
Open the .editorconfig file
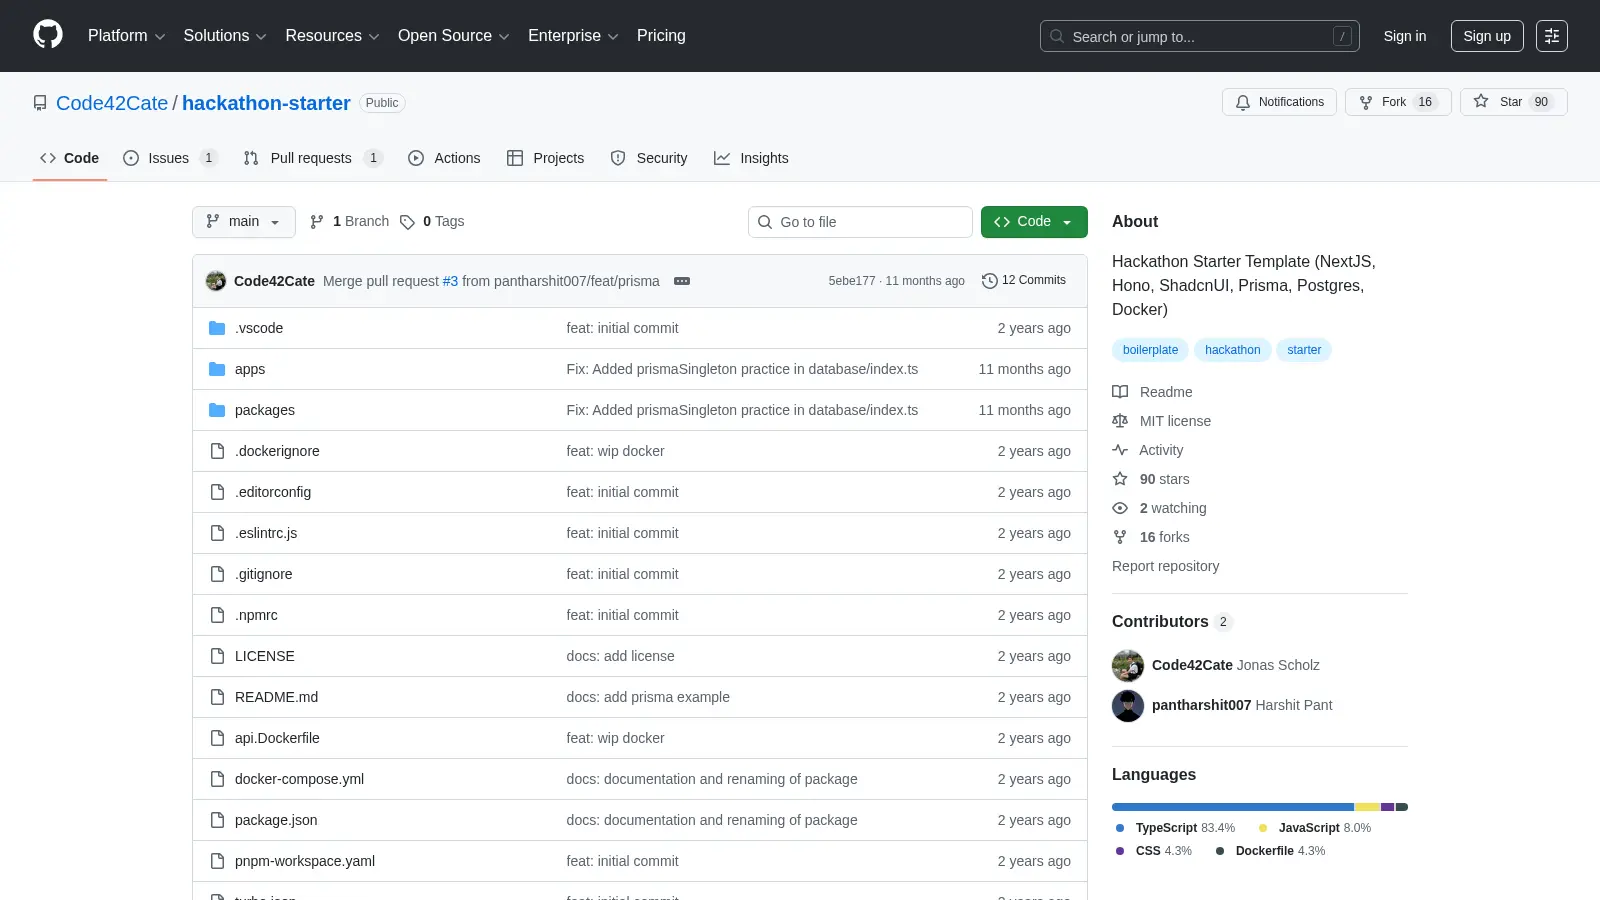click(x=273, y=492)
